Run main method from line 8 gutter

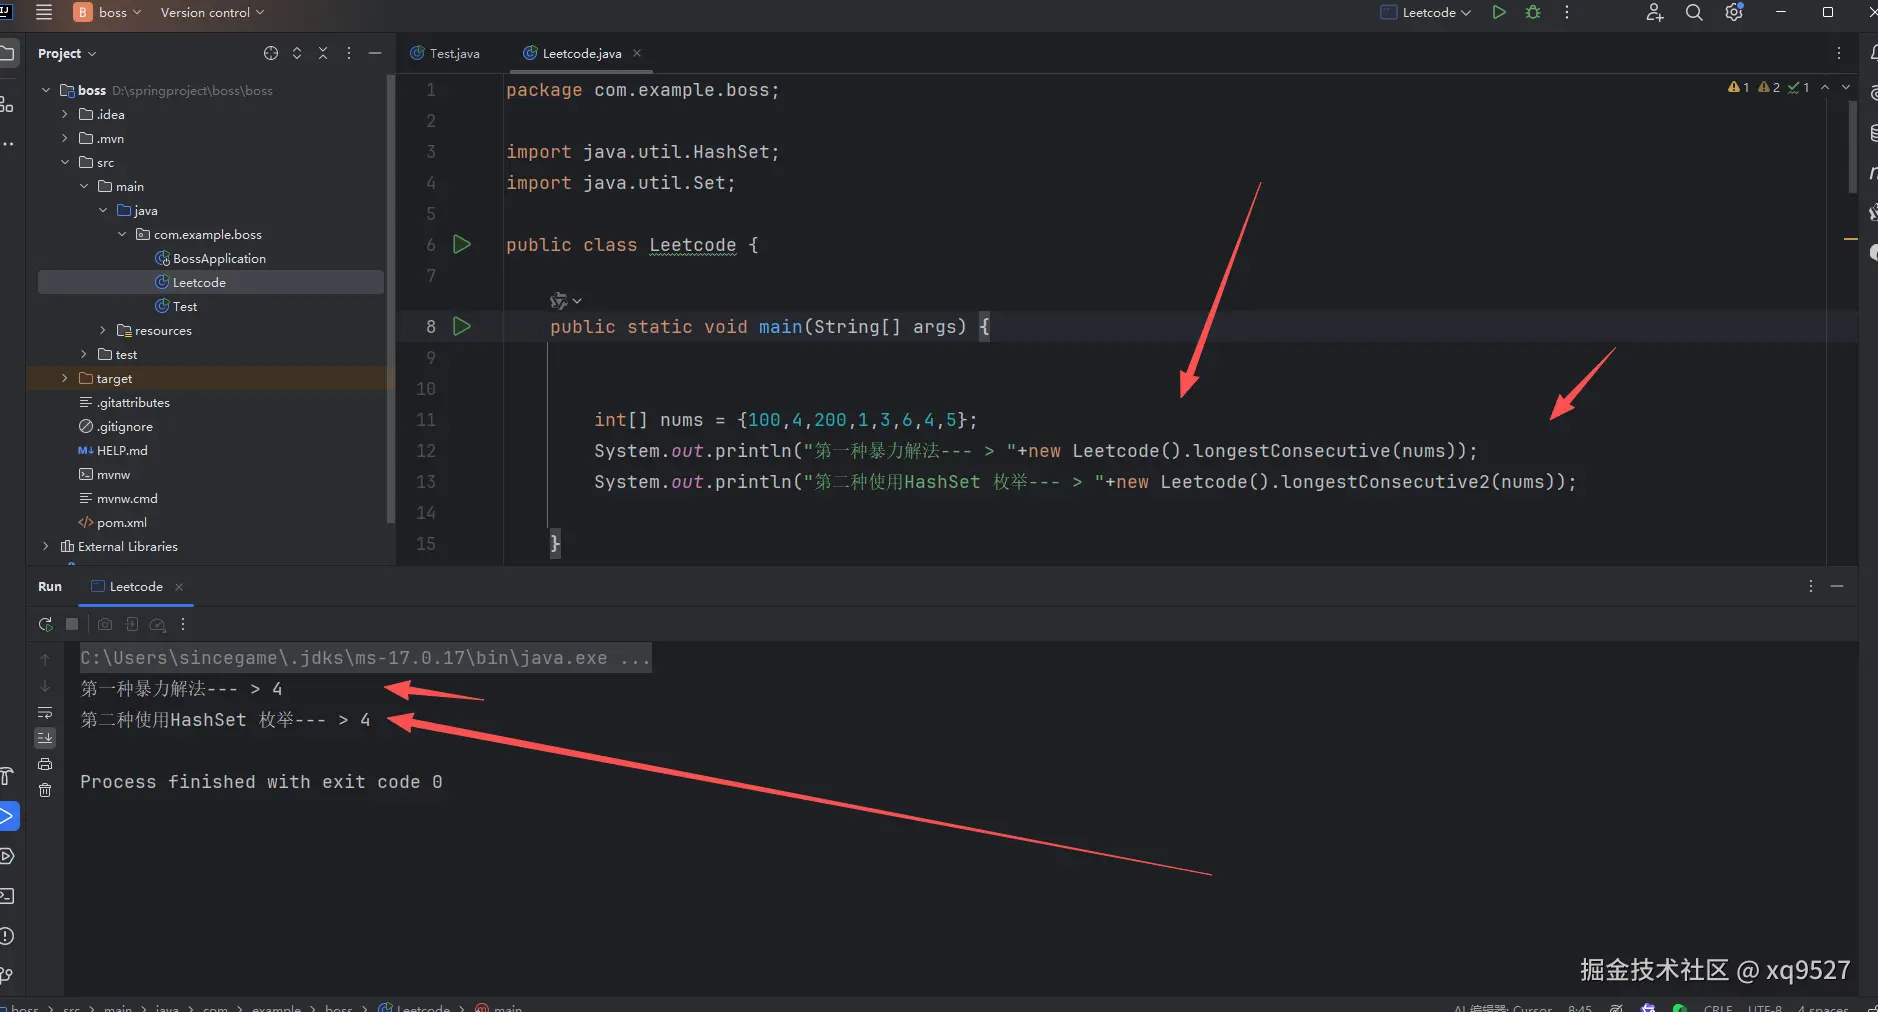pyautogui.click(x=462, y=326)
